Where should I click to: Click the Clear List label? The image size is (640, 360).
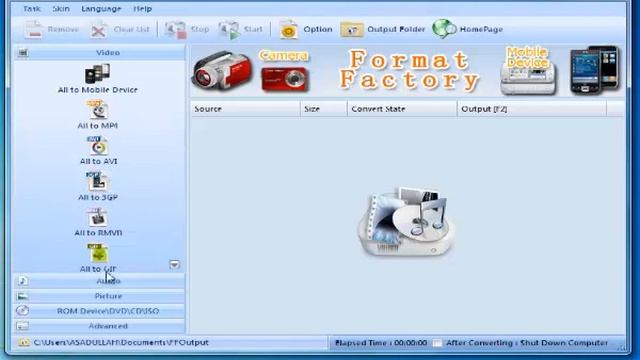pos(131,29)
